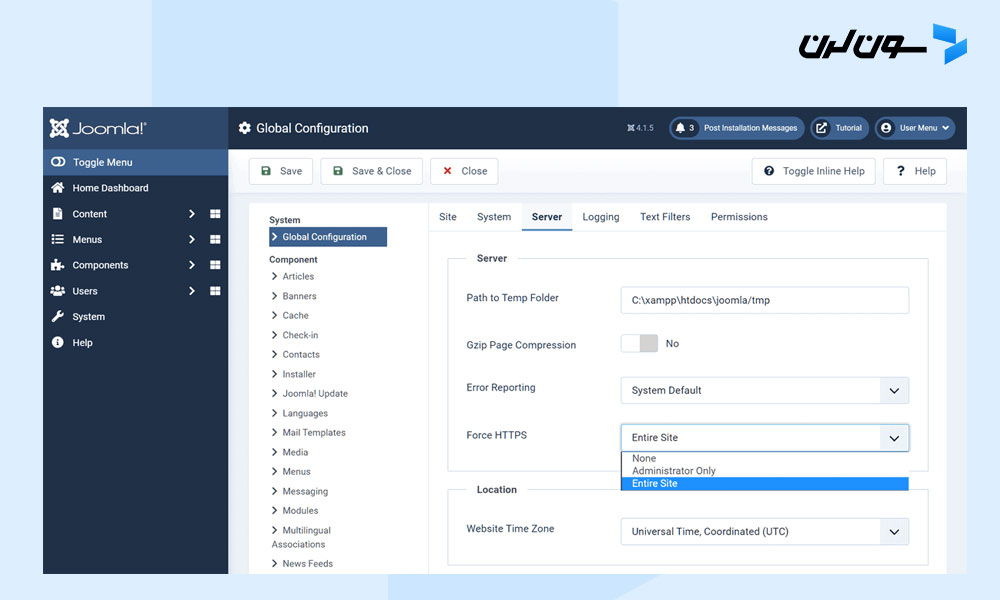
Task: Expand the Components submenu chevron
Action: 191,265
